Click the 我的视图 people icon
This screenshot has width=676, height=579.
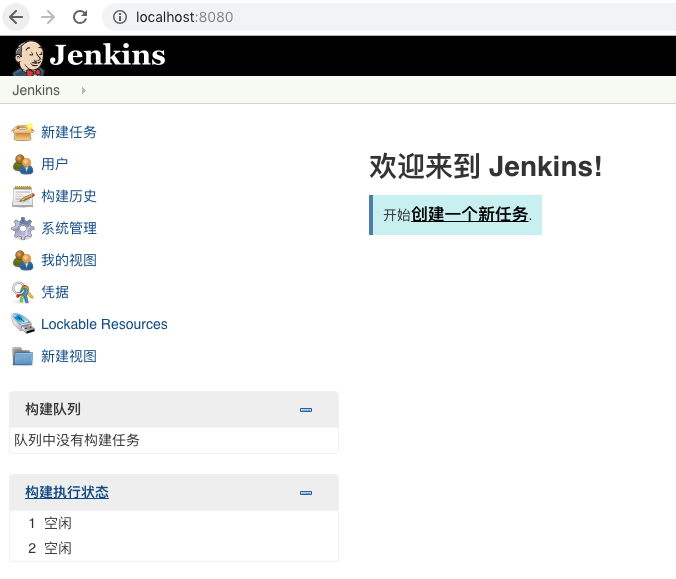[x=22, y=260]
